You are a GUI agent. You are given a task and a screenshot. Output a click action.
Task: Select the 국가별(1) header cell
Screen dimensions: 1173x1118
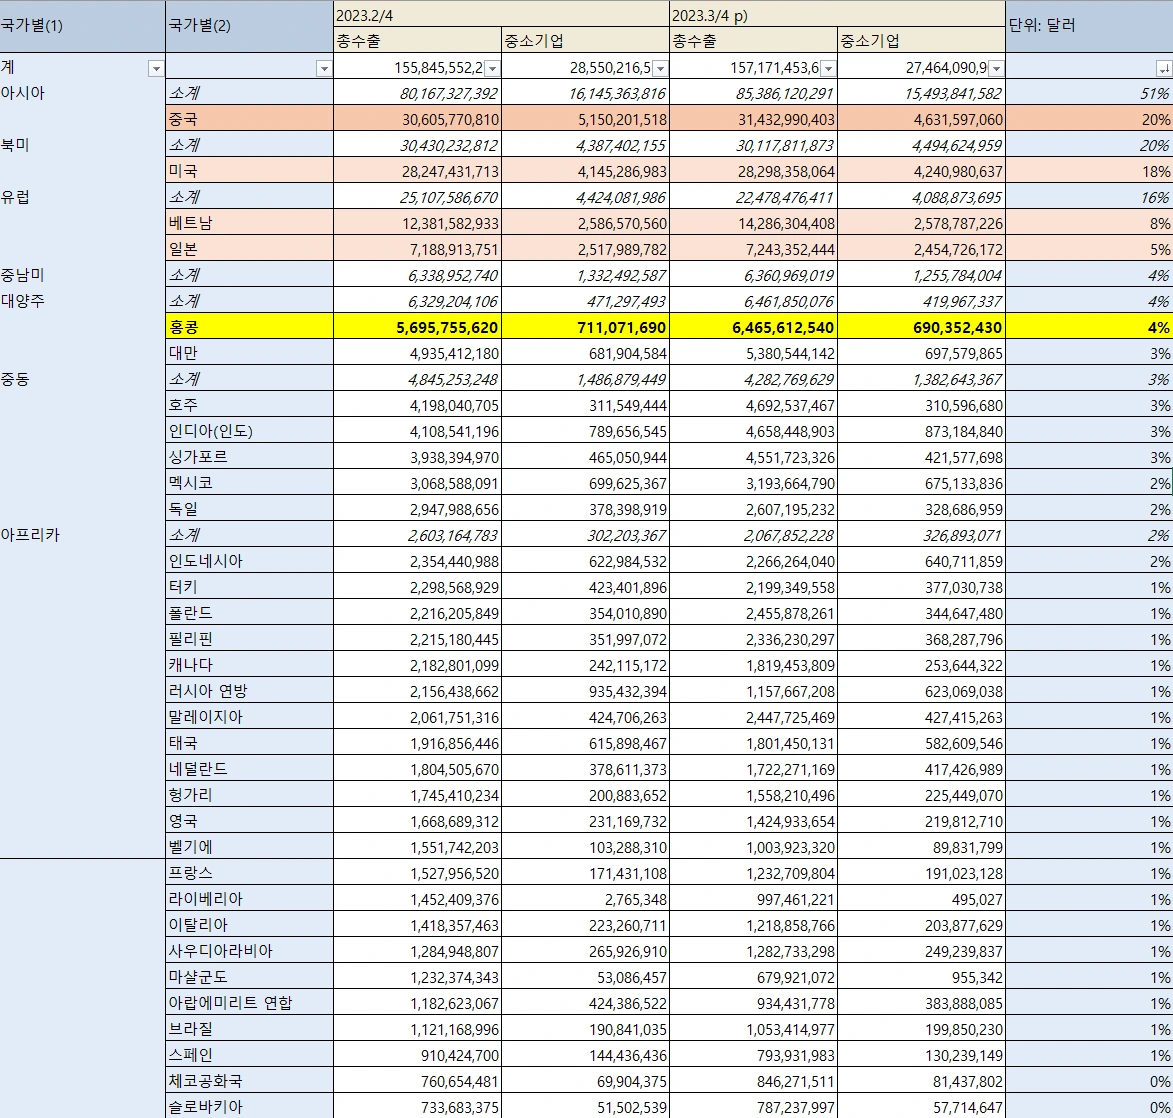[82, 26]
